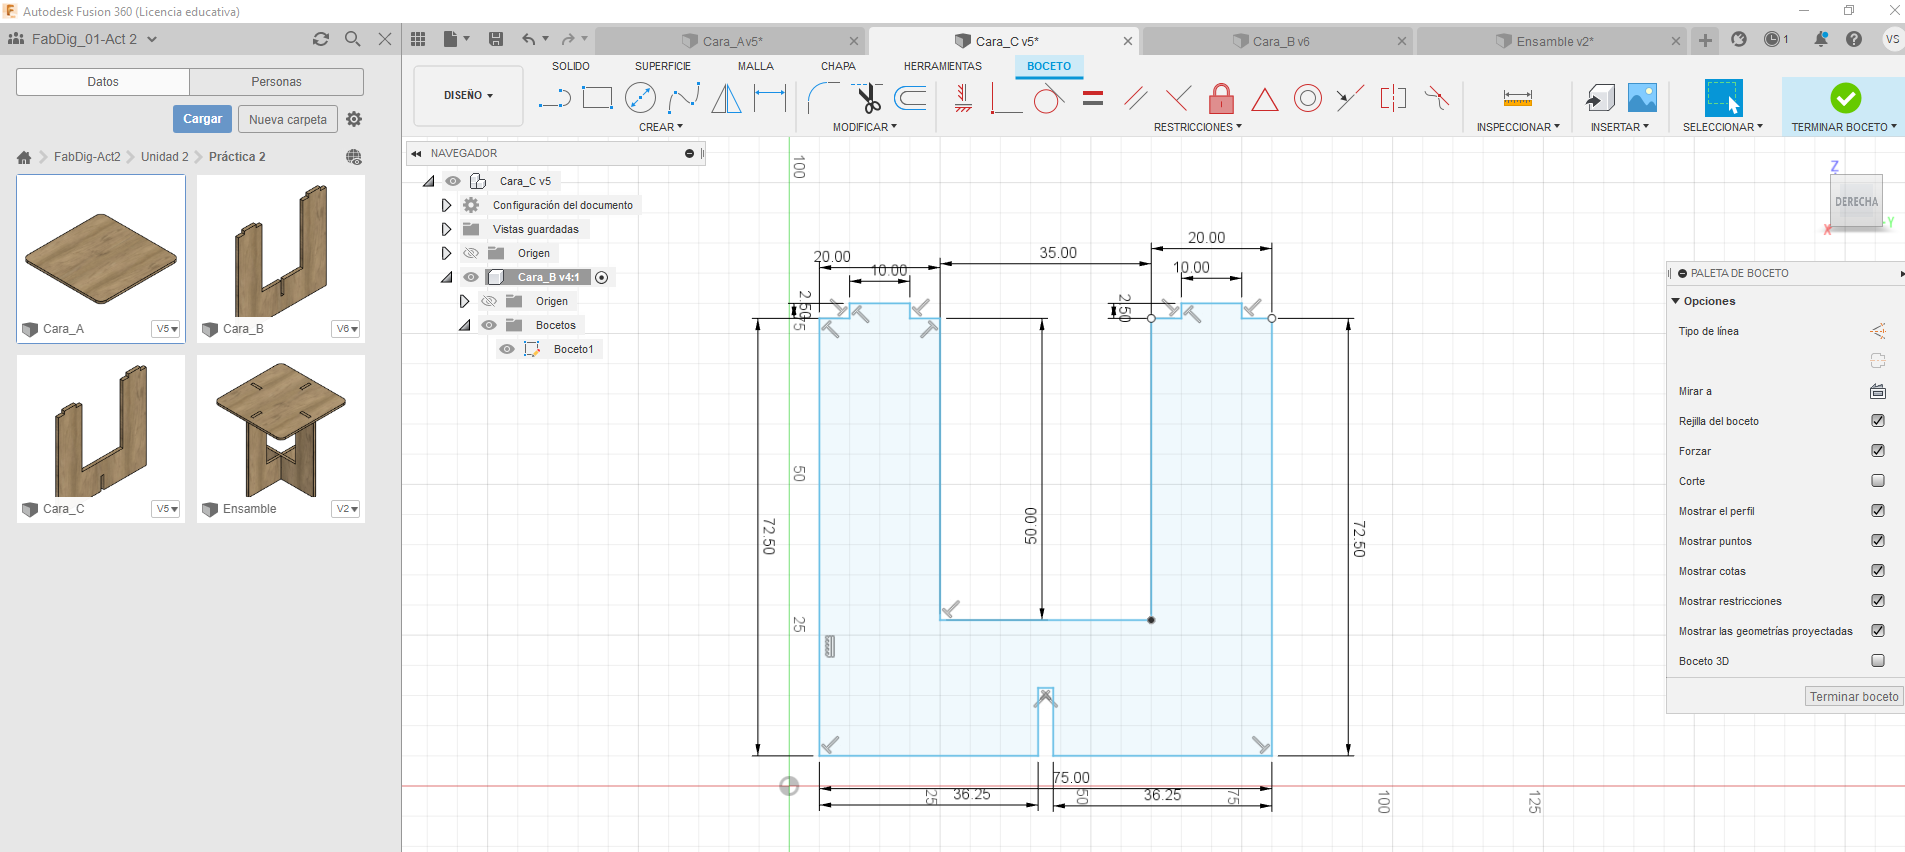Viewport: 1905px width, 852px height.
Task: Open the MODIFICAR dropdown menu
Action: click(865, 127)
